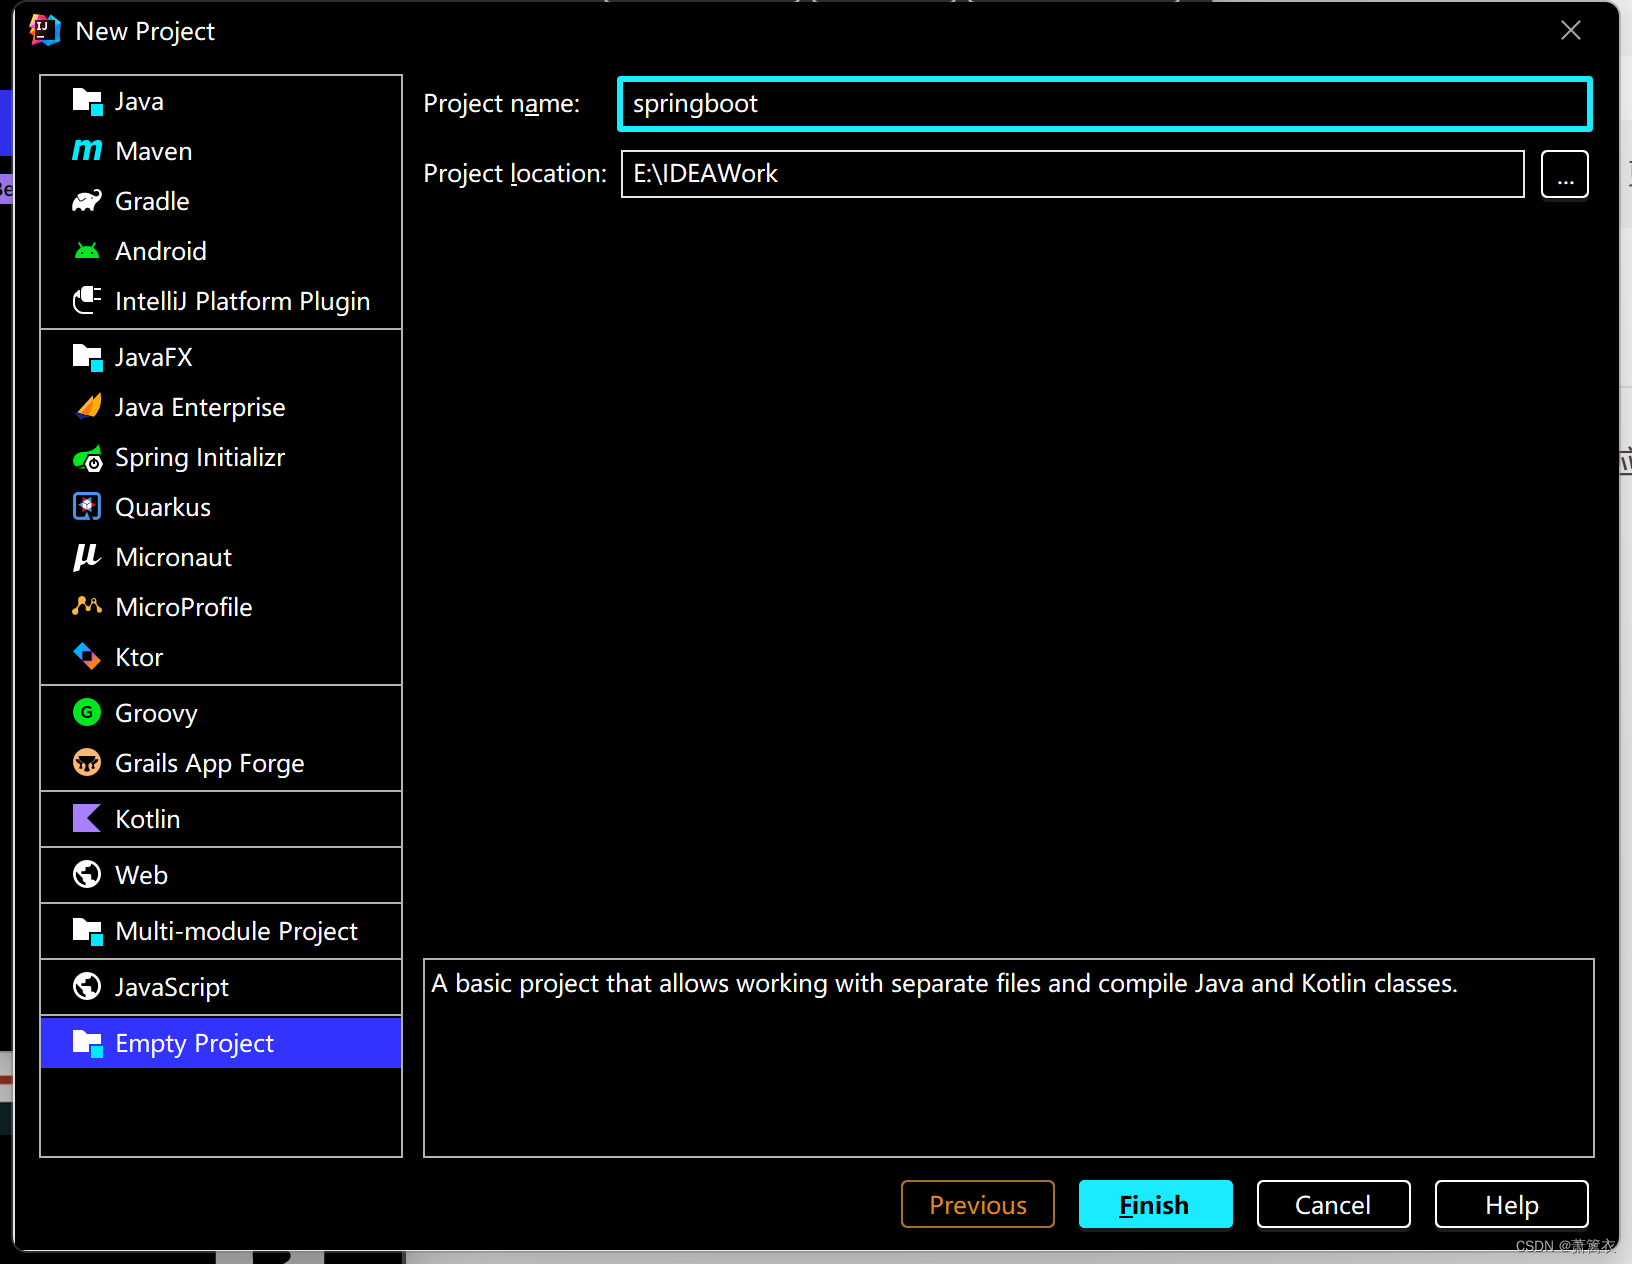Select the Maven label in list
The width and height of the screenshot is (1632, 1264).
pyautogui.click(x=154, y=151)
